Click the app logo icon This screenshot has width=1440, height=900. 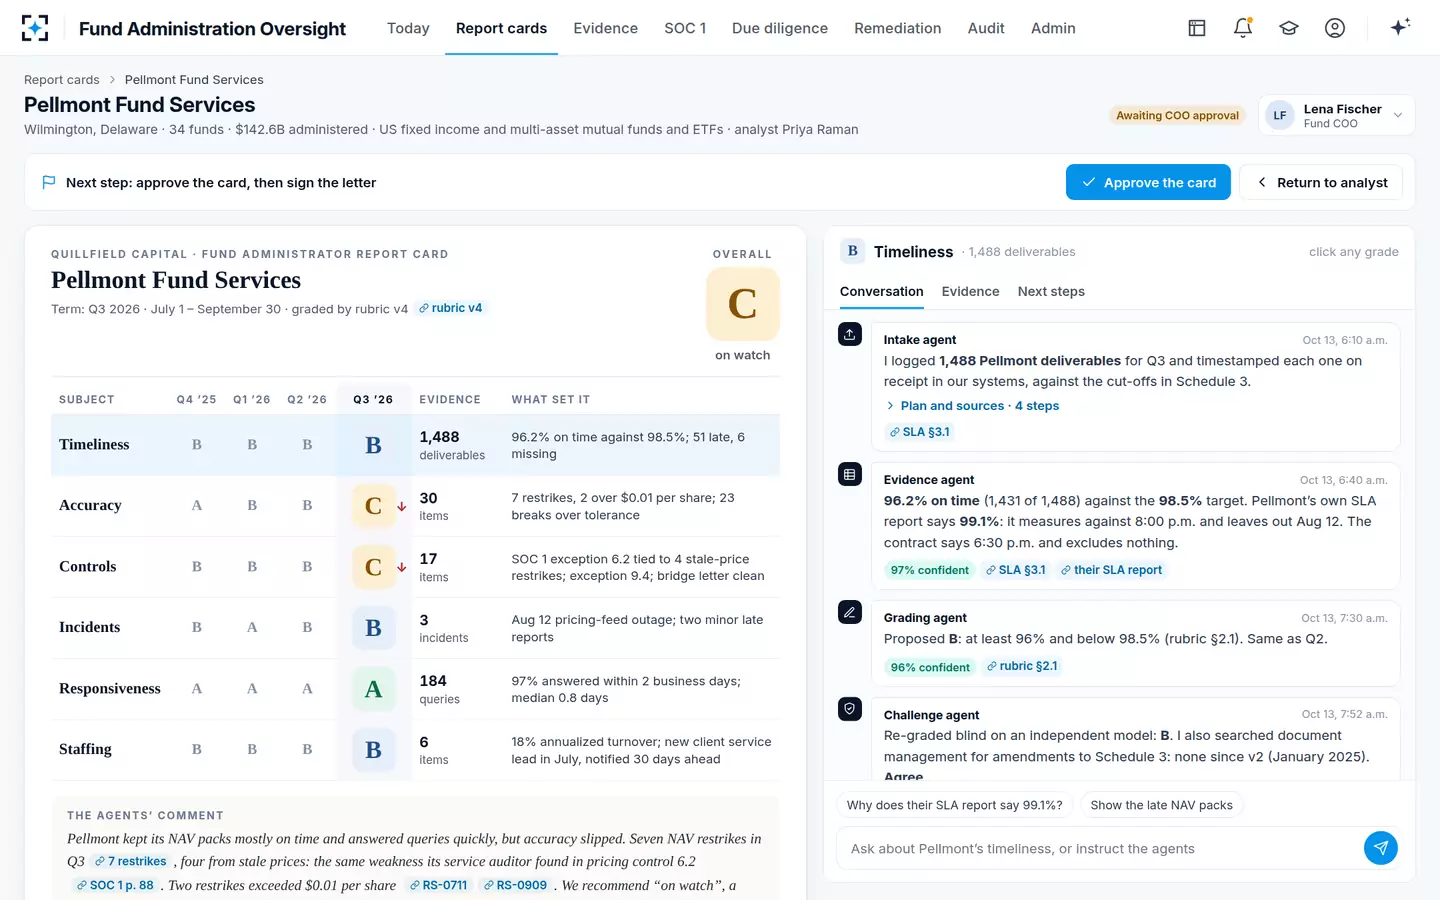tap(35, 28)
